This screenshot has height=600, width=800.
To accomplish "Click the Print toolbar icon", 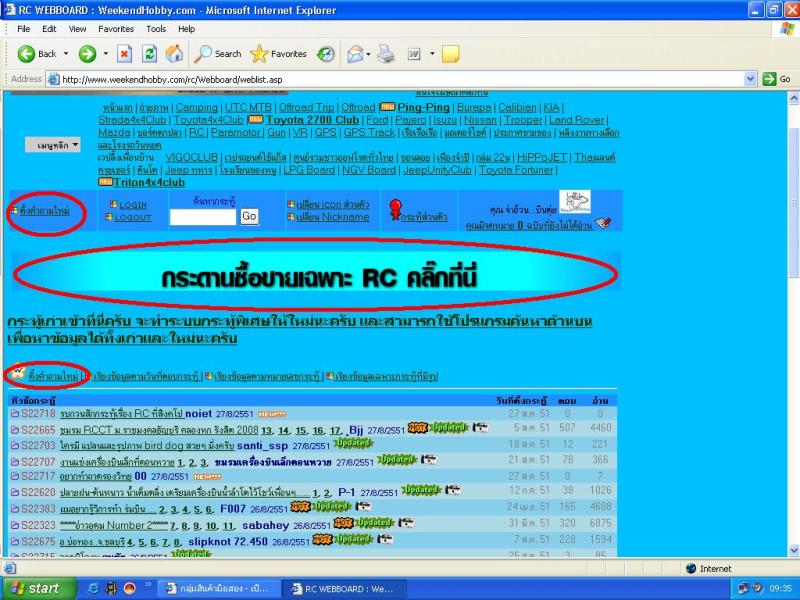I will (x=386, y=54).
